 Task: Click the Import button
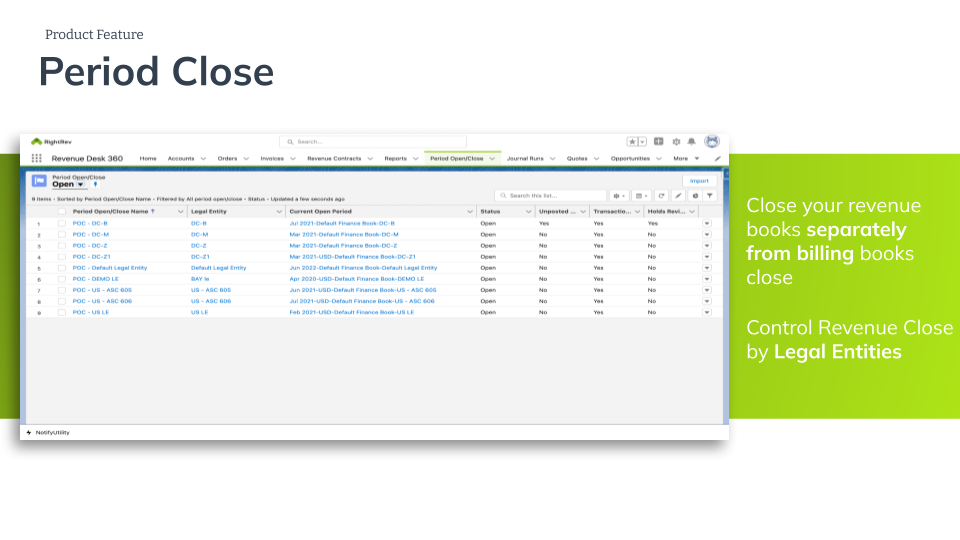pyautogui.click(x=699, y=181)
